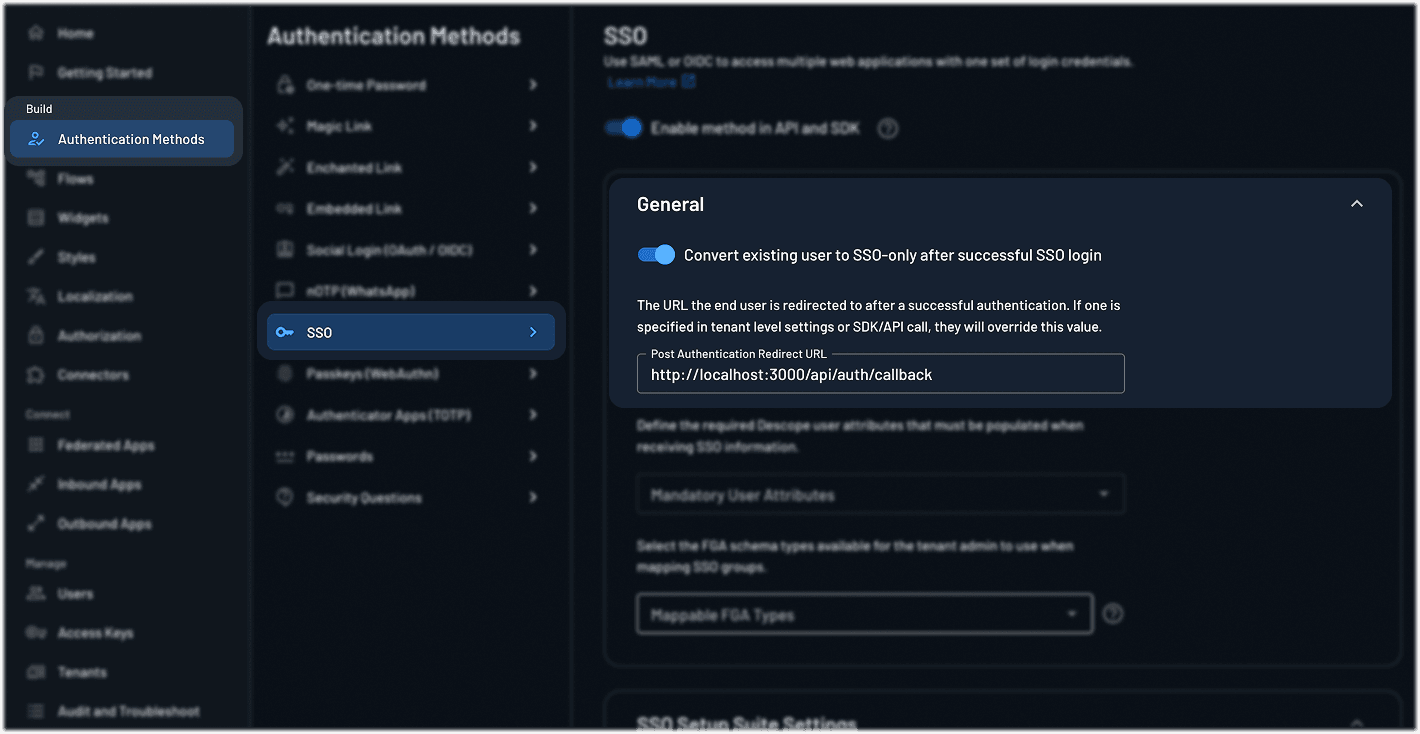Open the Mandatory User Attributes dropdown
The width and height of the screenshot is (1420, 734).
coord(880,495)
